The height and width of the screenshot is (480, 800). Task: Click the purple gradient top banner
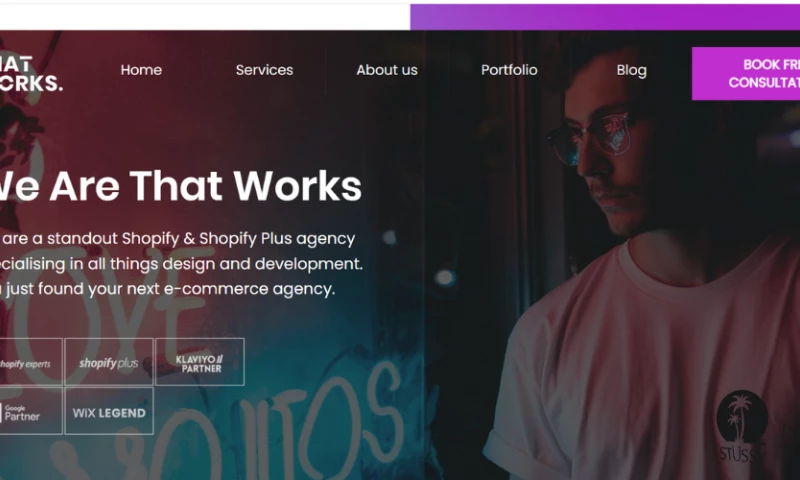[605, 17]
